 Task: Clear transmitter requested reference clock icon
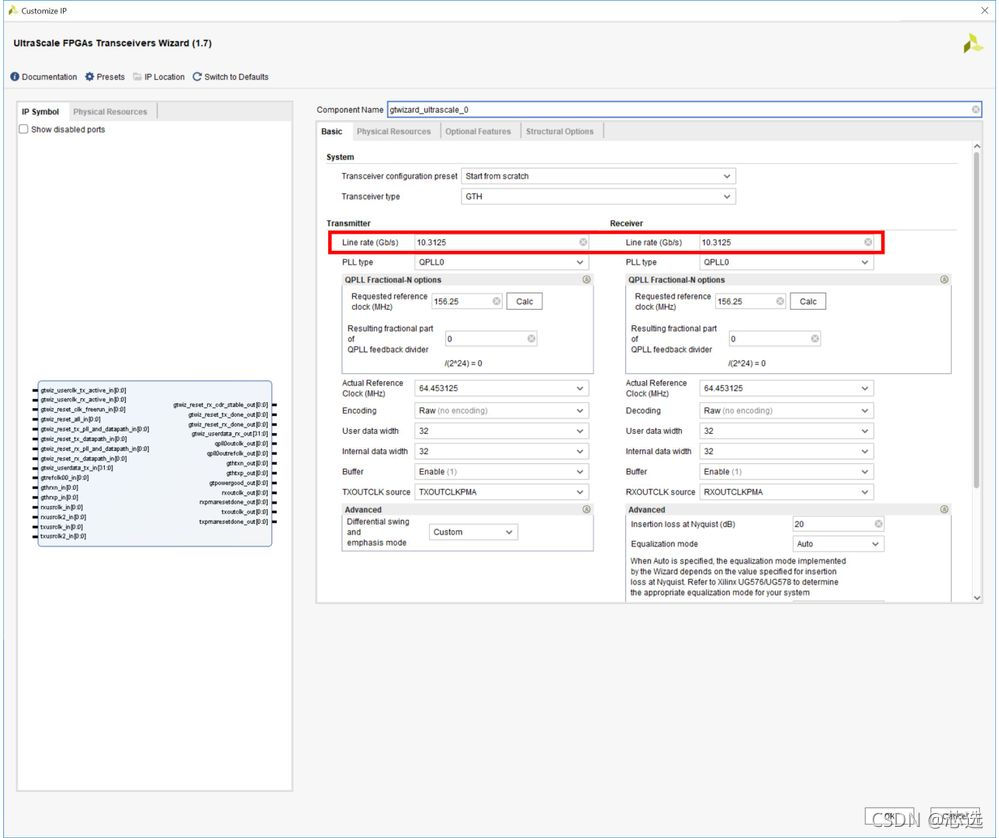[496, 301]
